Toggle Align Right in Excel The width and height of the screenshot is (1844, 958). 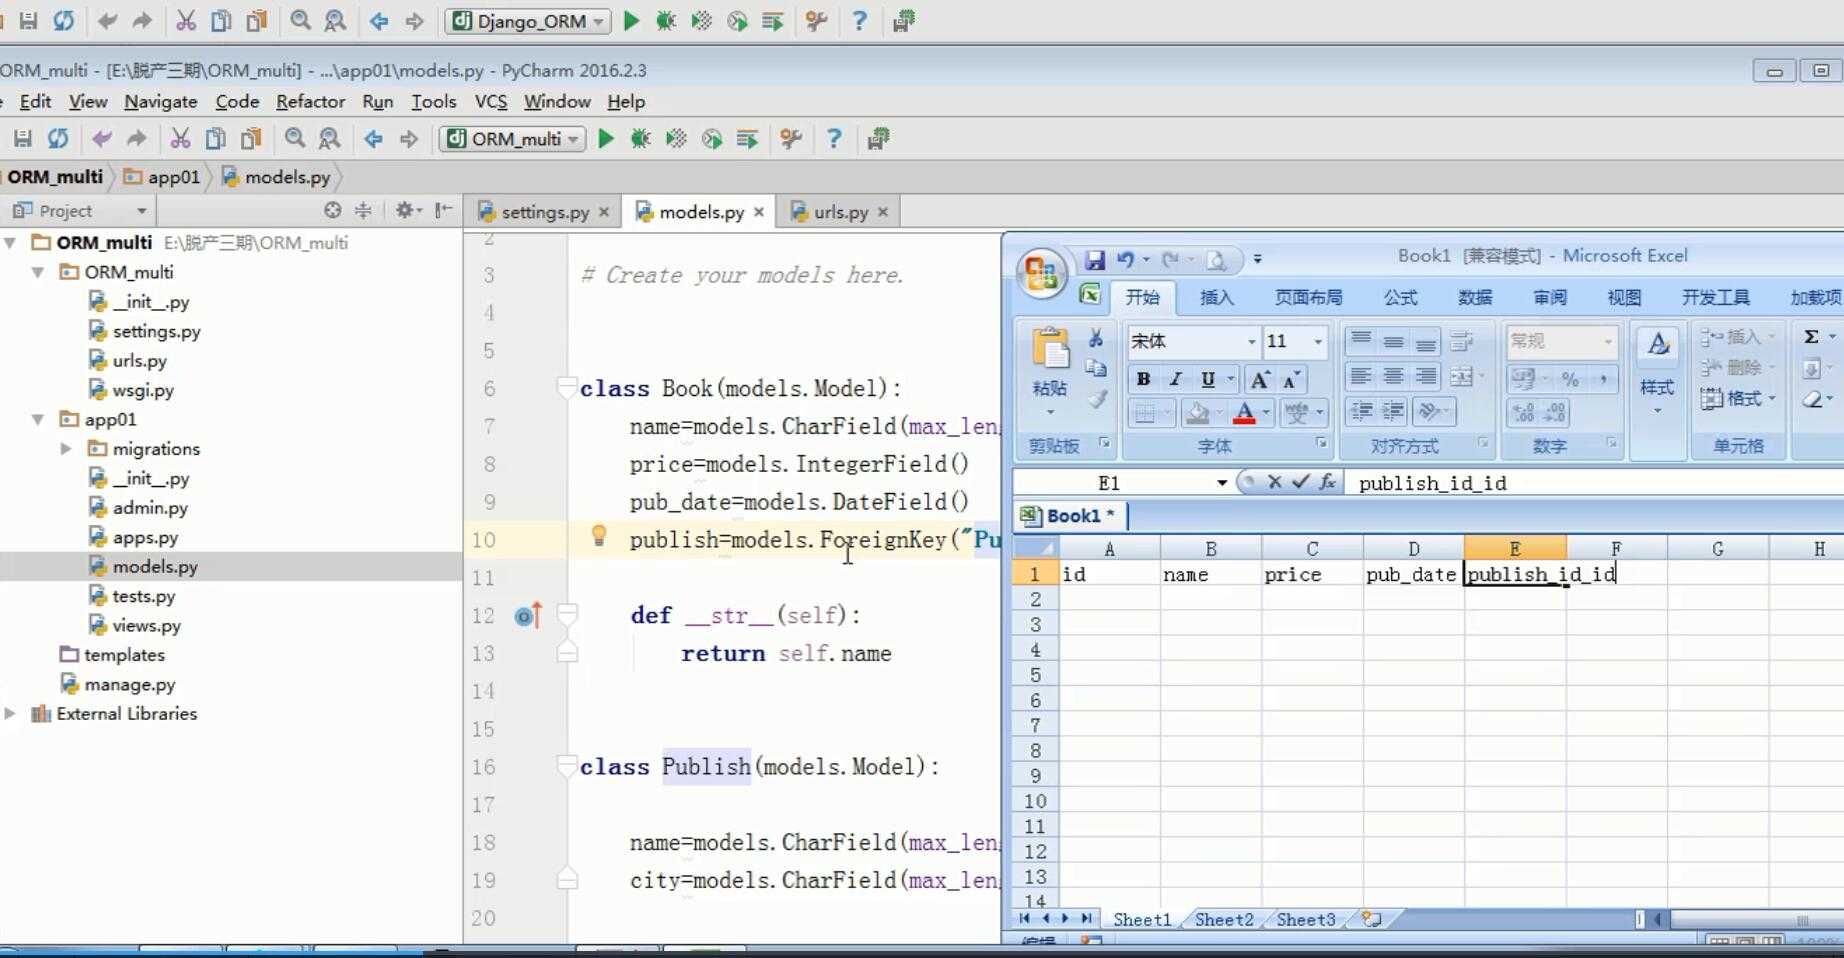(1426, 376)
